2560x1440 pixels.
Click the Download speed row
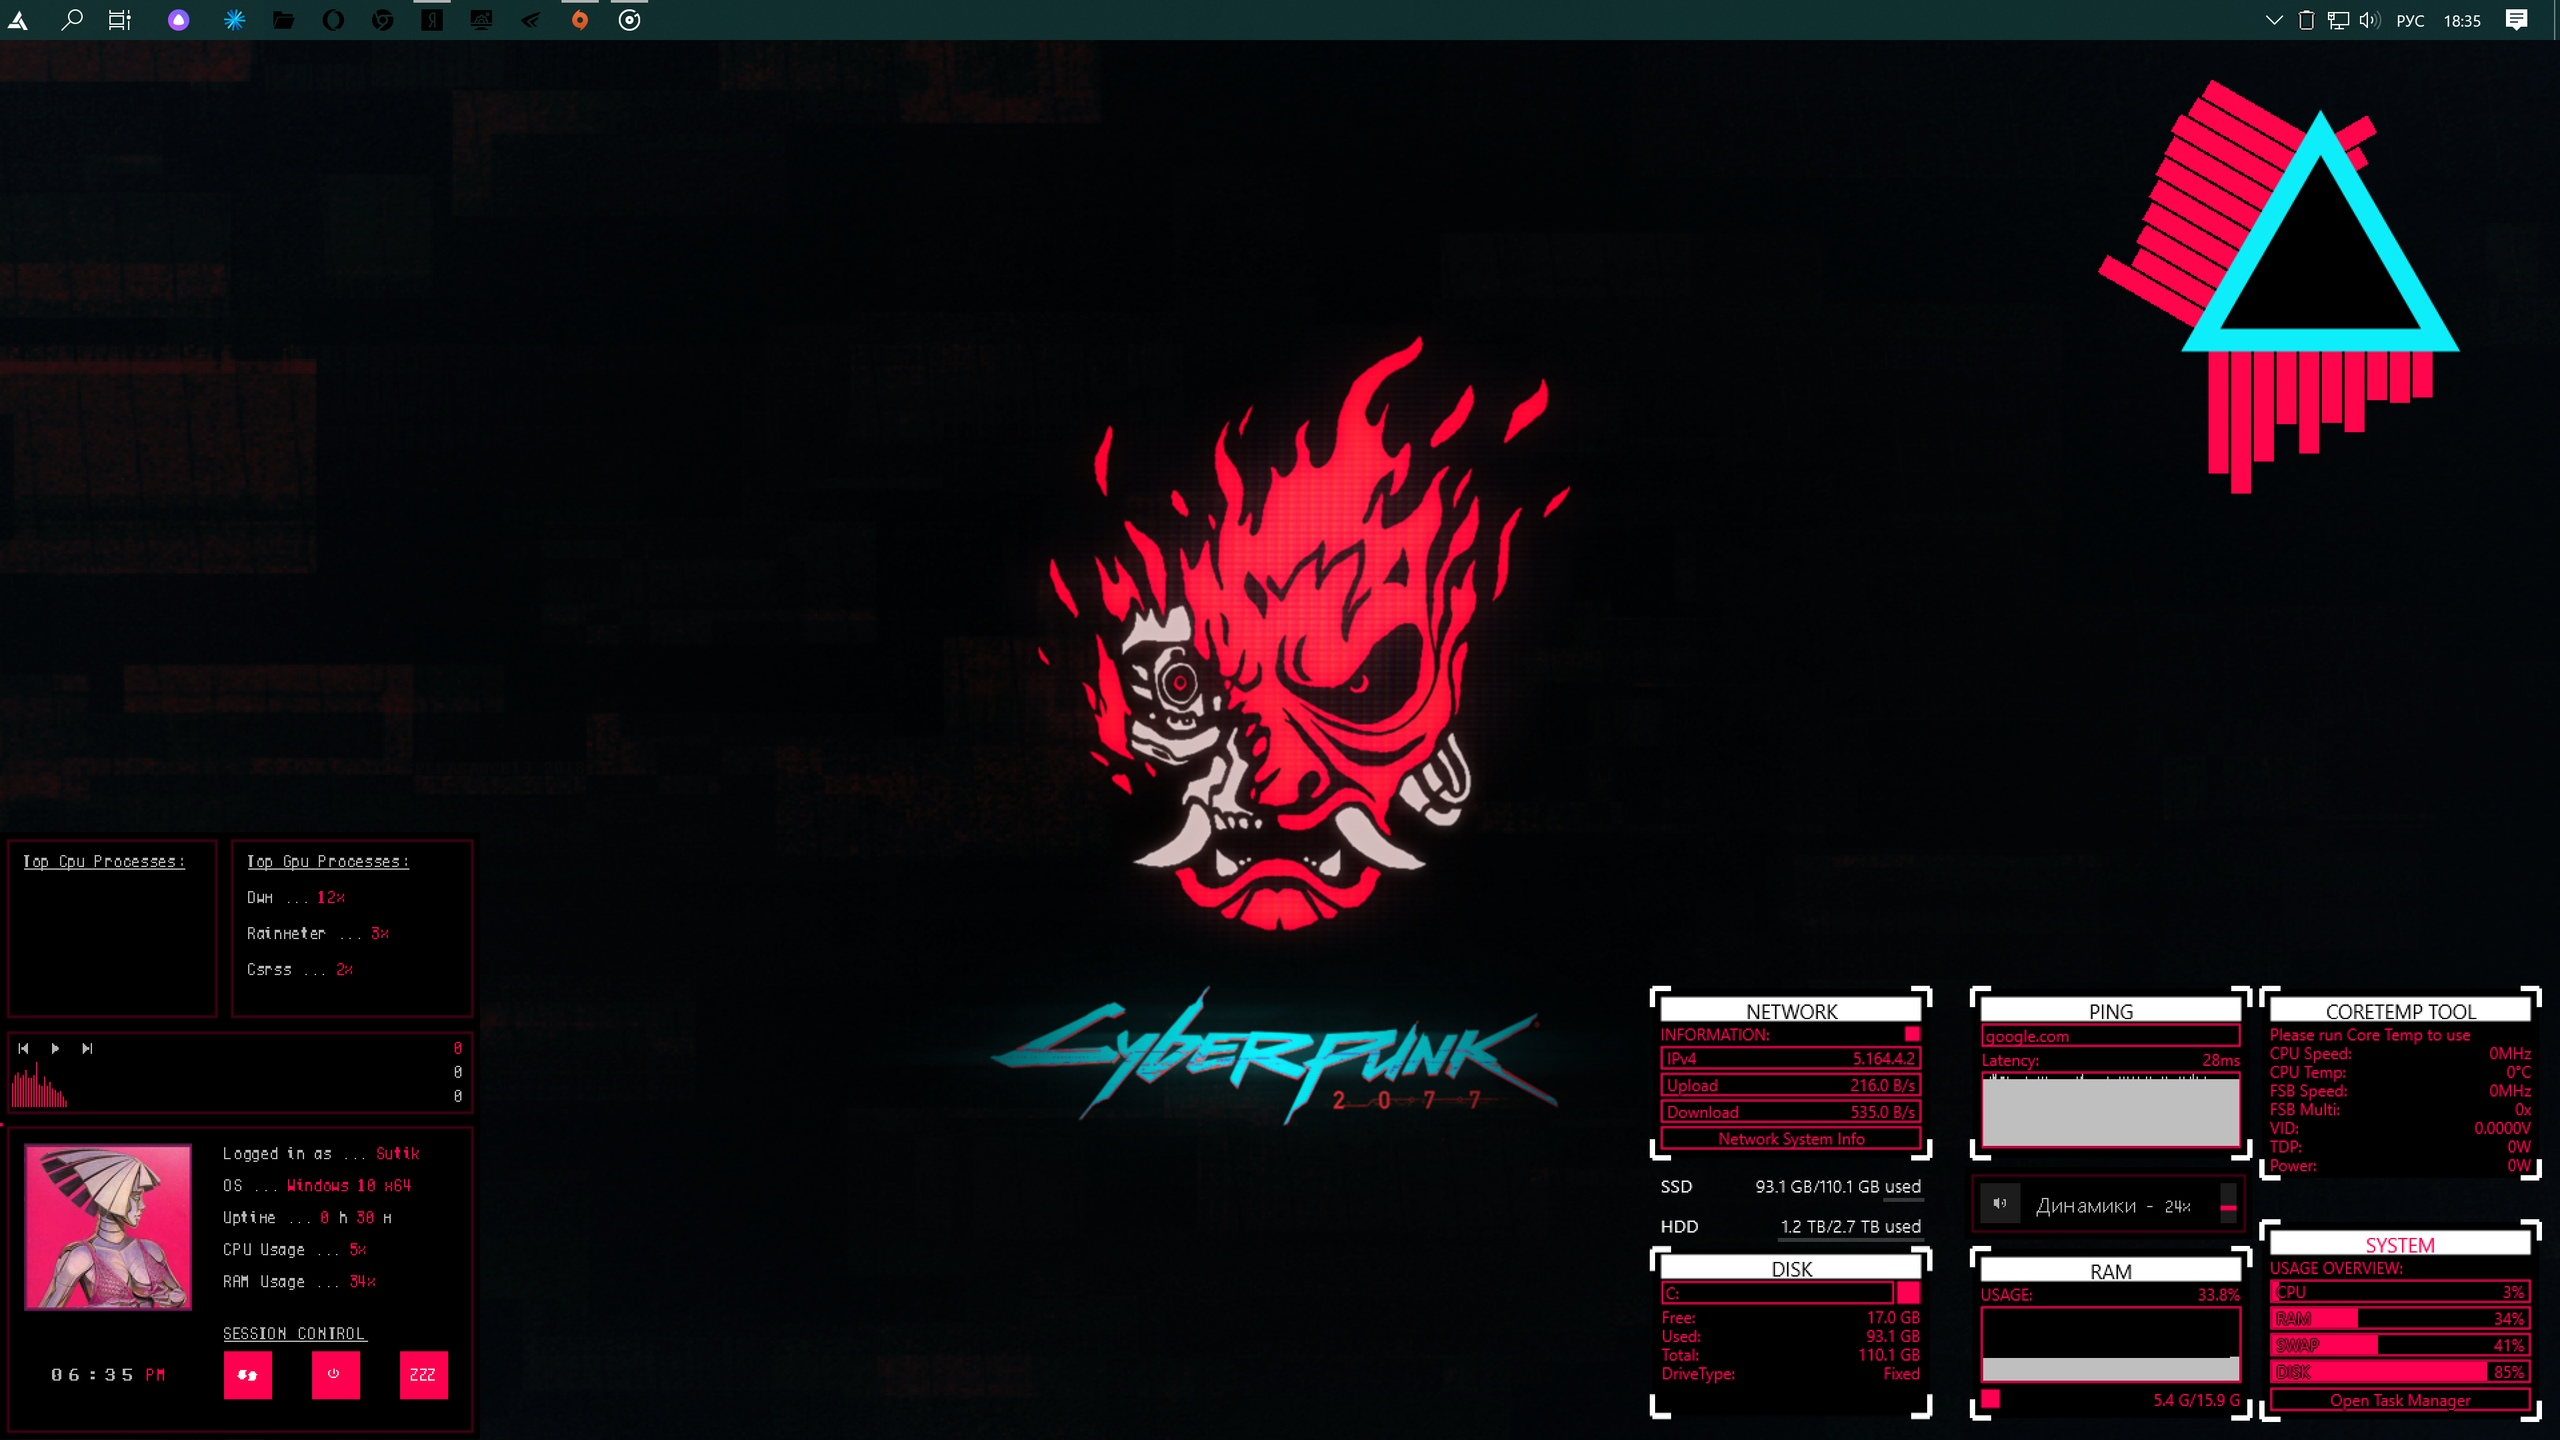point(1790,1112)
